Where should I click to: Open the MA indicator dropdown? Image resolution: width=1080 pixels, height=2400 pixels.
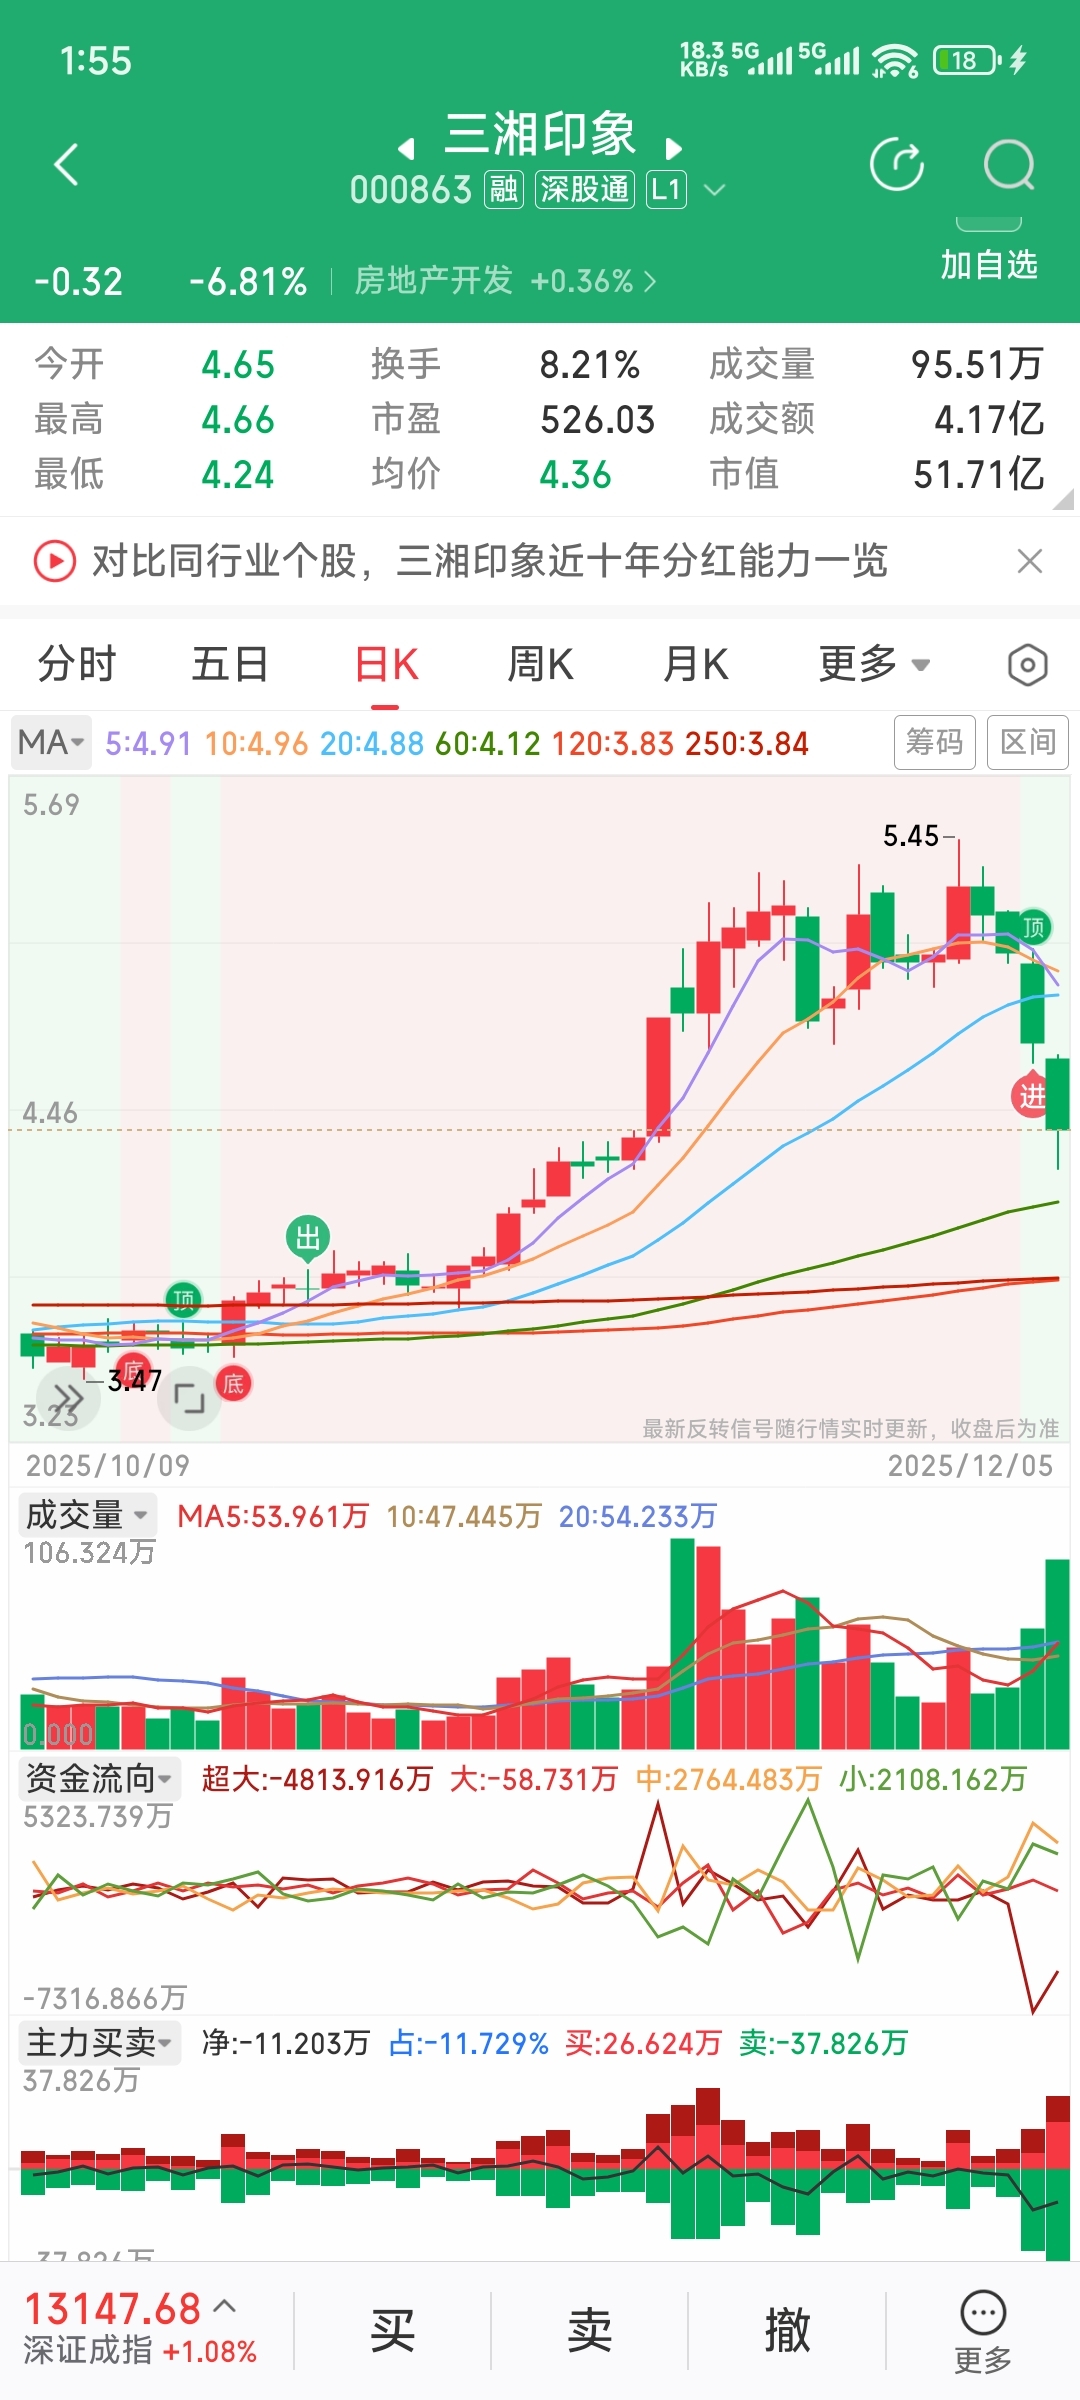[51, 743]
